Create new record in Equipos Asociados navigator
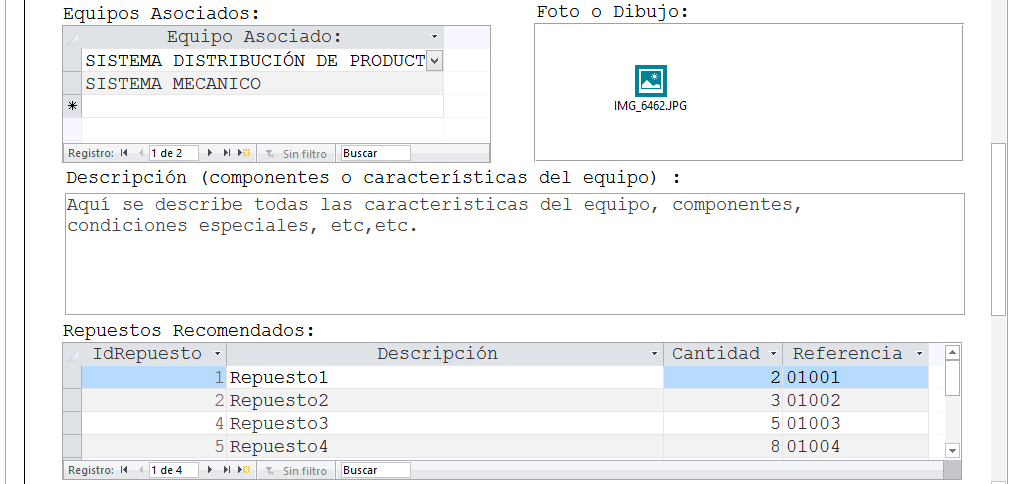Viewport: 1014px width, 484px height. 244,153
